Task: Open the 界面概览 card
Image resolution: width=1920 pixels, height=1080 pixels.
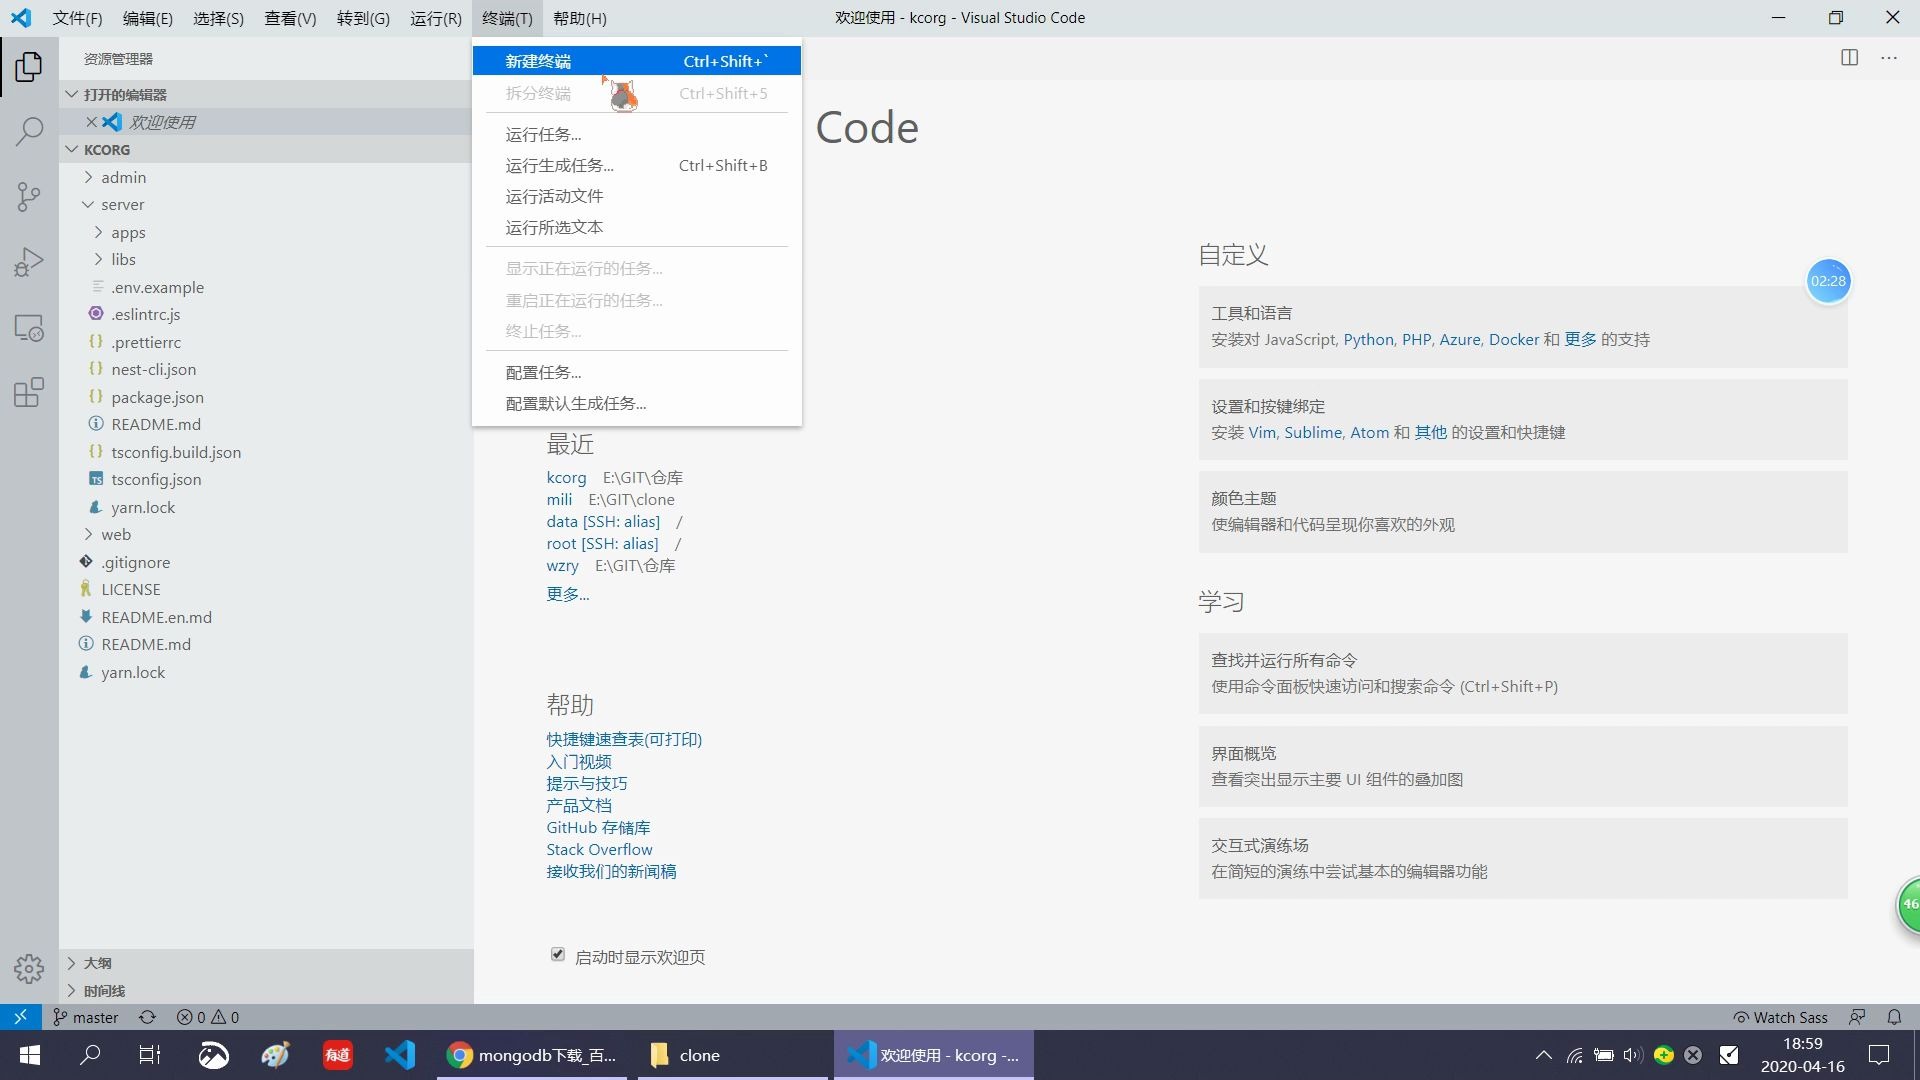Action: [x=1522, y=766]
